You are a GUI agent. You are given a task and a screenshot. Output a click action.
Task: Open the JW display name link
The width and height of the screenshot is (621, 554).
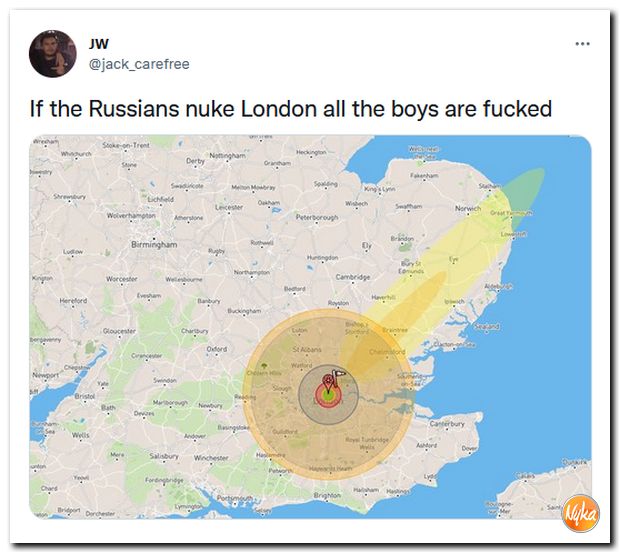click(x=99, y=44)
